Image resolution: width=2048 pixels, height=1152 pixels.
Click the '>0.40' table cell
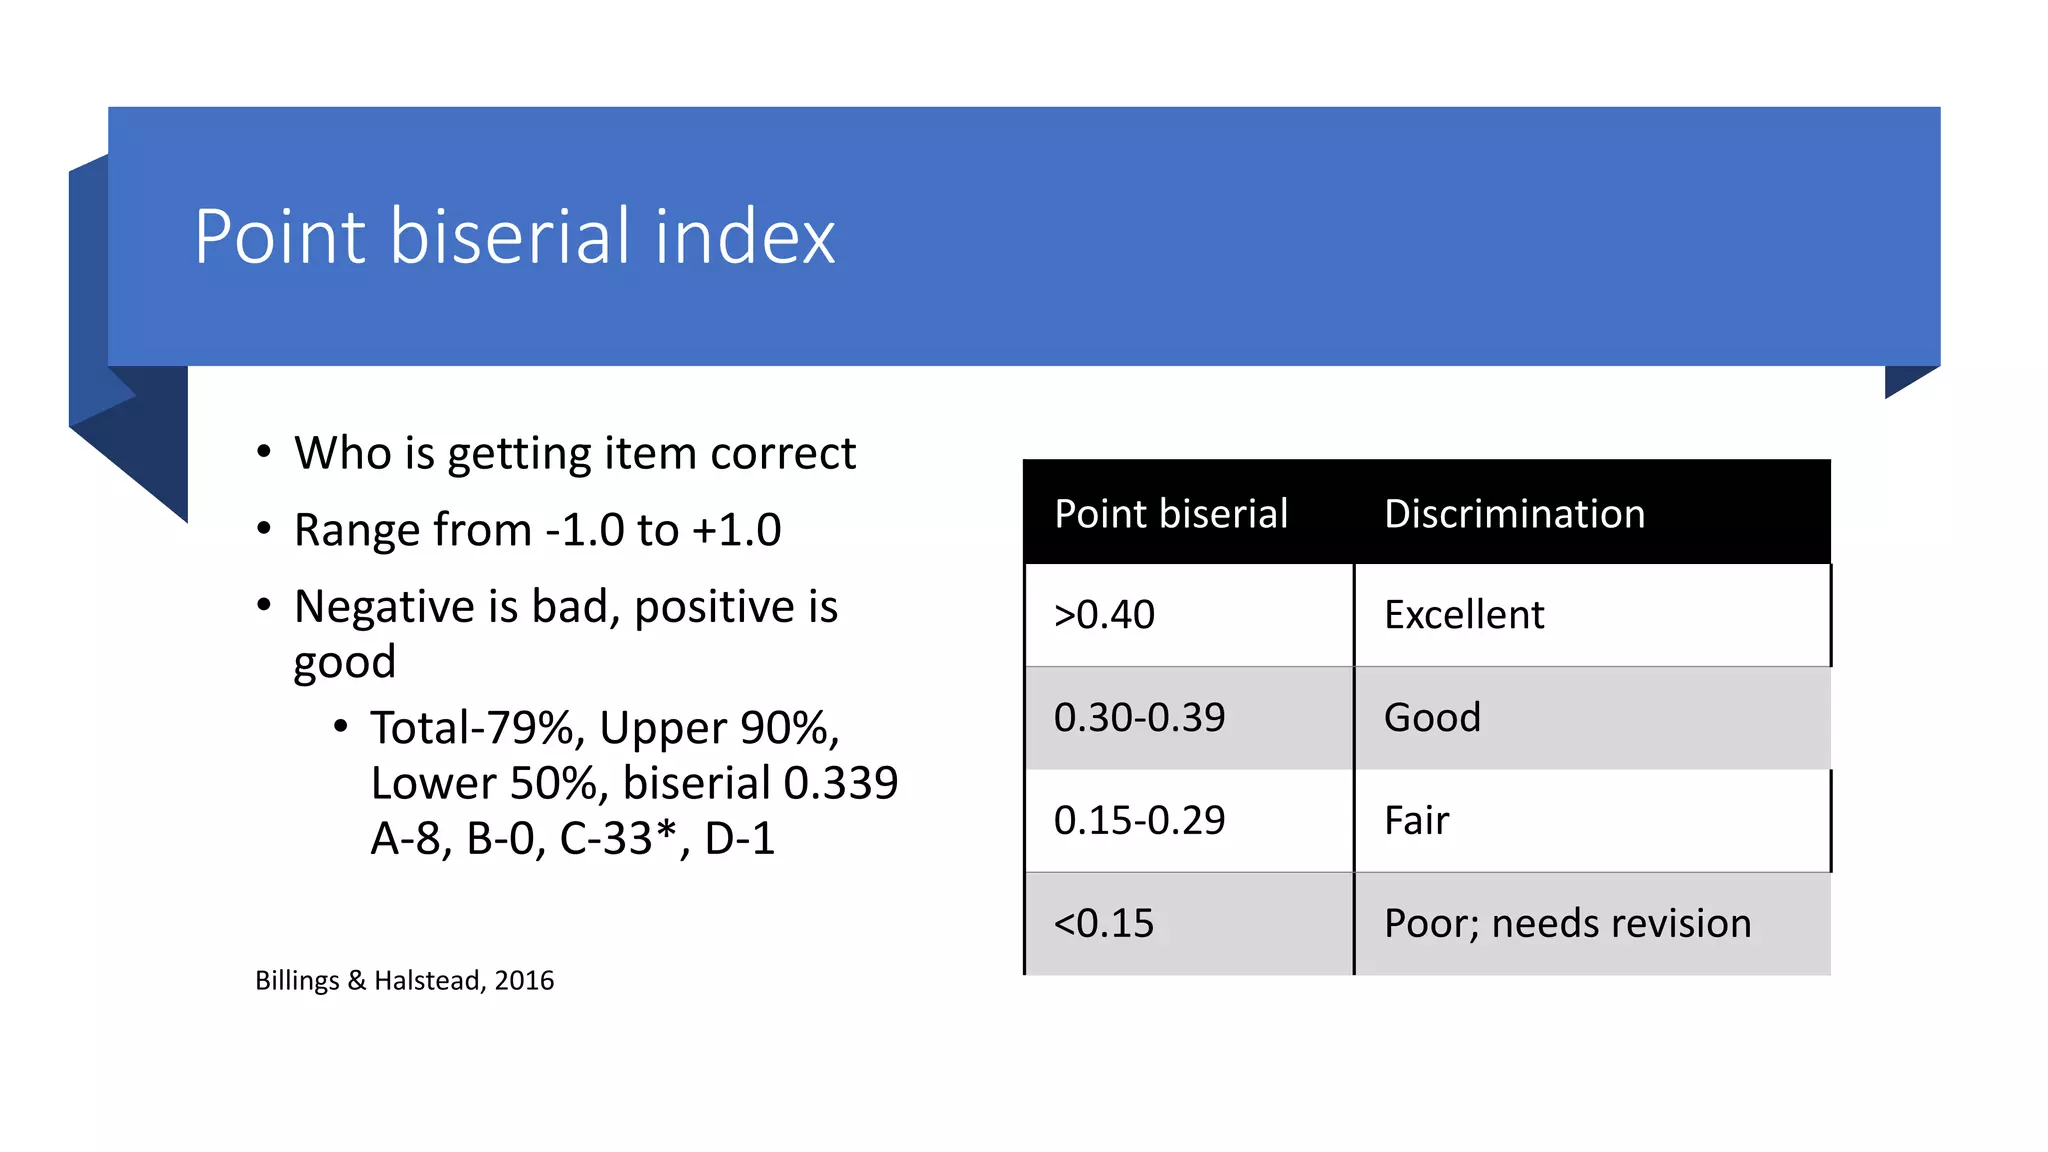[1189, 615]
